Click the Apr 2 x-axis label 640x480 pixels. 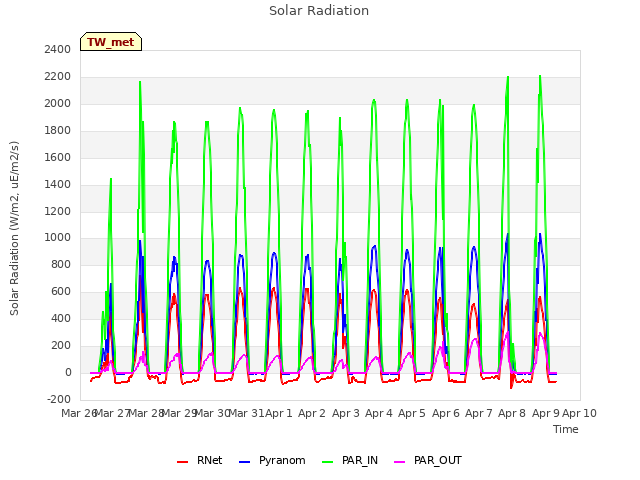point(312,413)
